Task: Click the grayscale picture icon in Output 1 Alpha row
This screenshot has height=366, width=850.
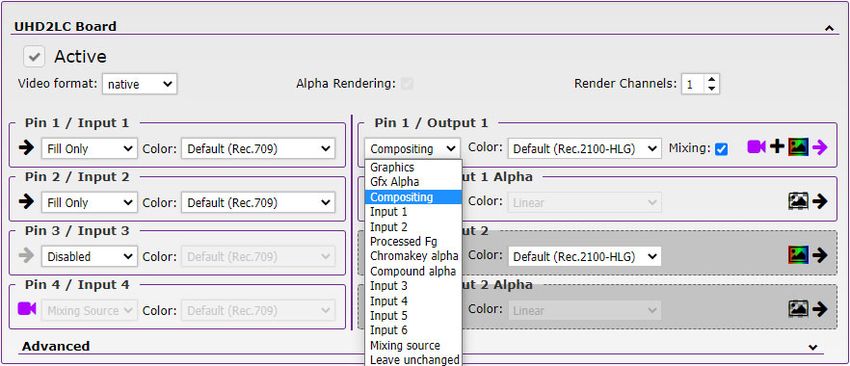Action: [798, 201]
